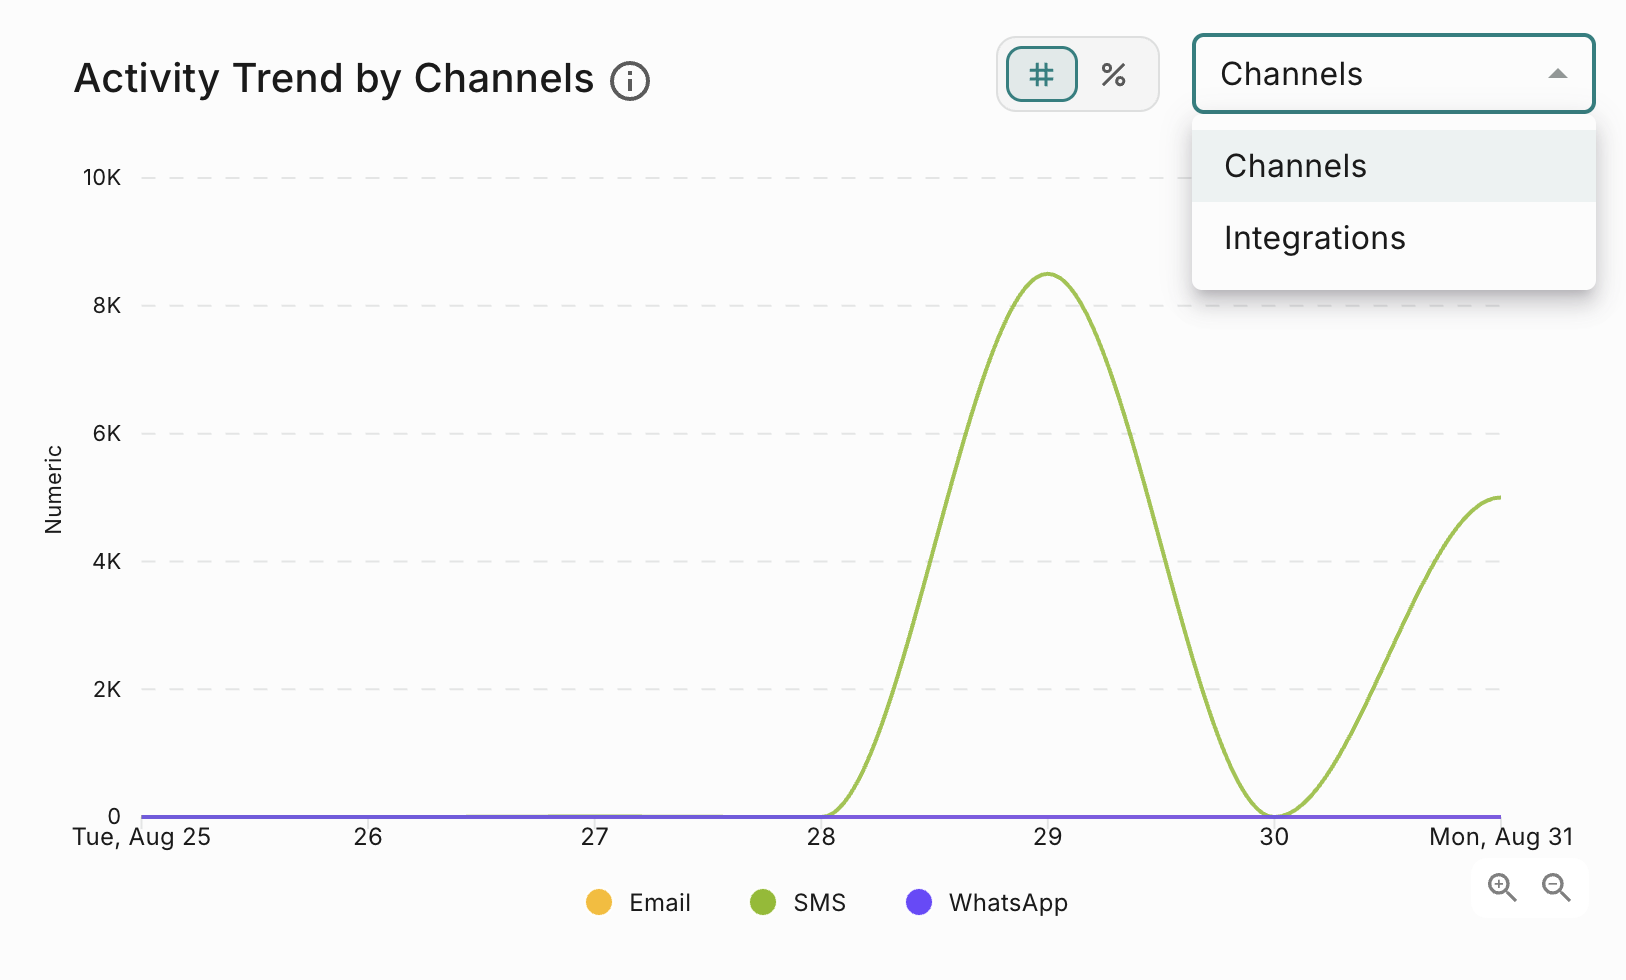The image size is (1626, 980).
Task: Click the Email legend label
Action: click(660, 903)
